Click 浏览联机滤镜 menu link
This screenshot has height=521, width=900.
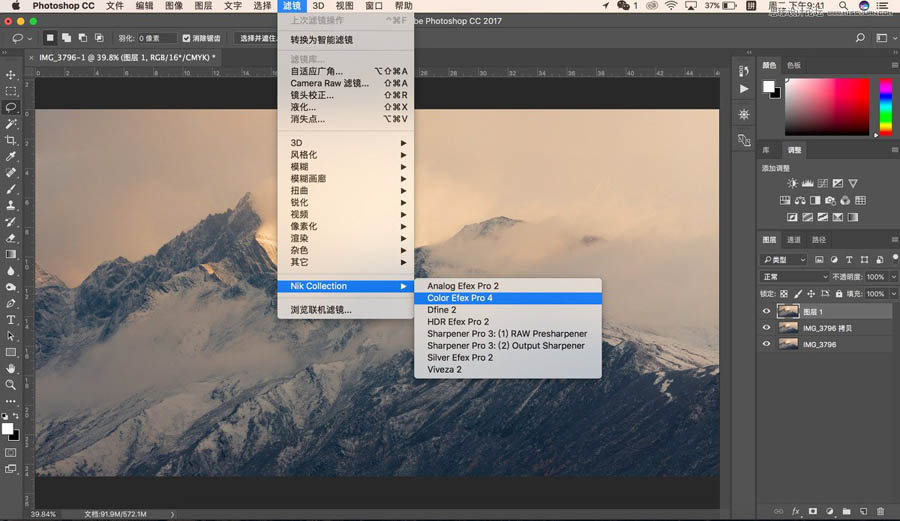345,310
